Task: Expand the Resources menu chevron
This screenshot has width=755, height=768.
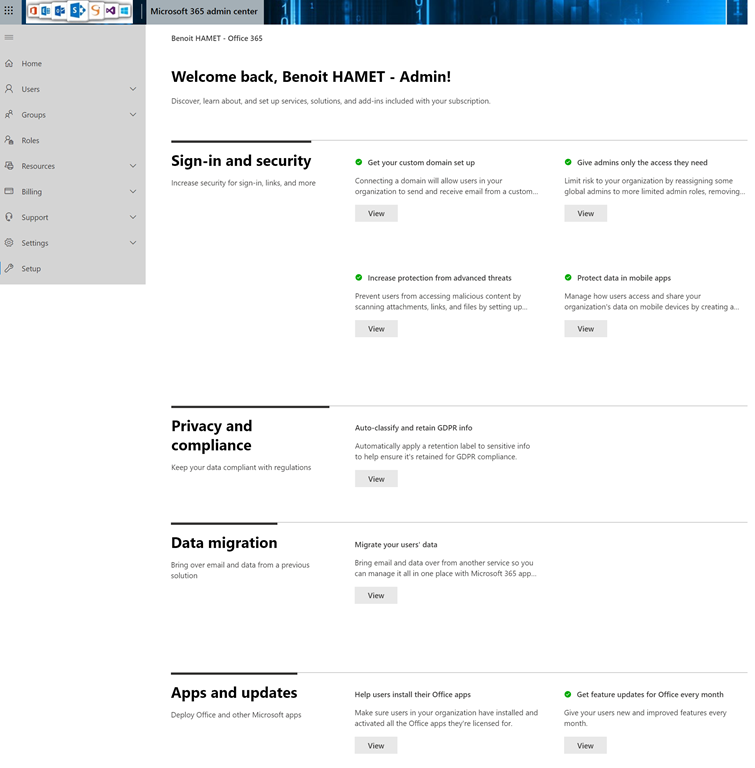Action: [133, 166]
